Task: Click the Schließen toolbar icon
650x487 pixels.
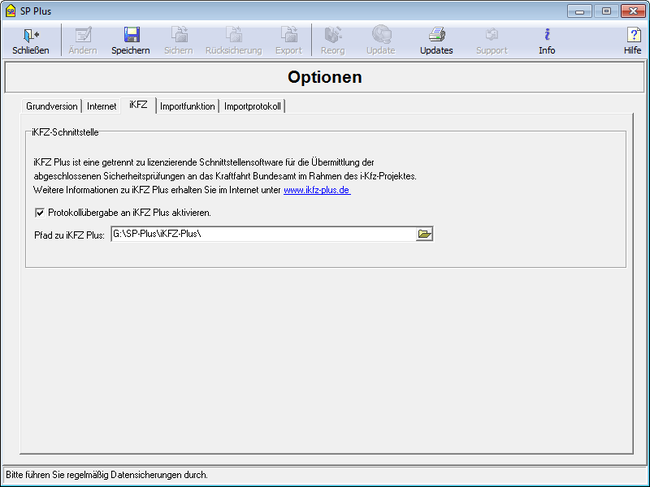Action: coord(30,35)
